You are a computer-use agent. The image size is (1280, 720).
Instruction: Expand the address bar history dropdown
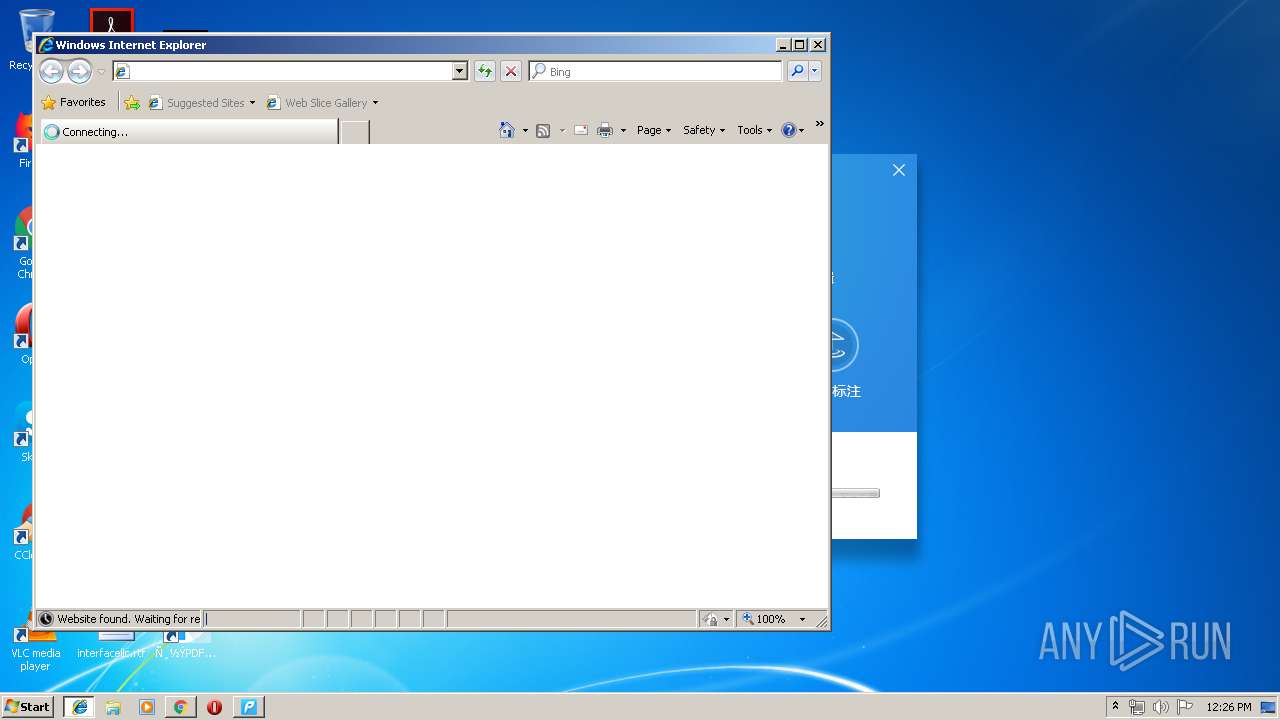[460, 71]
